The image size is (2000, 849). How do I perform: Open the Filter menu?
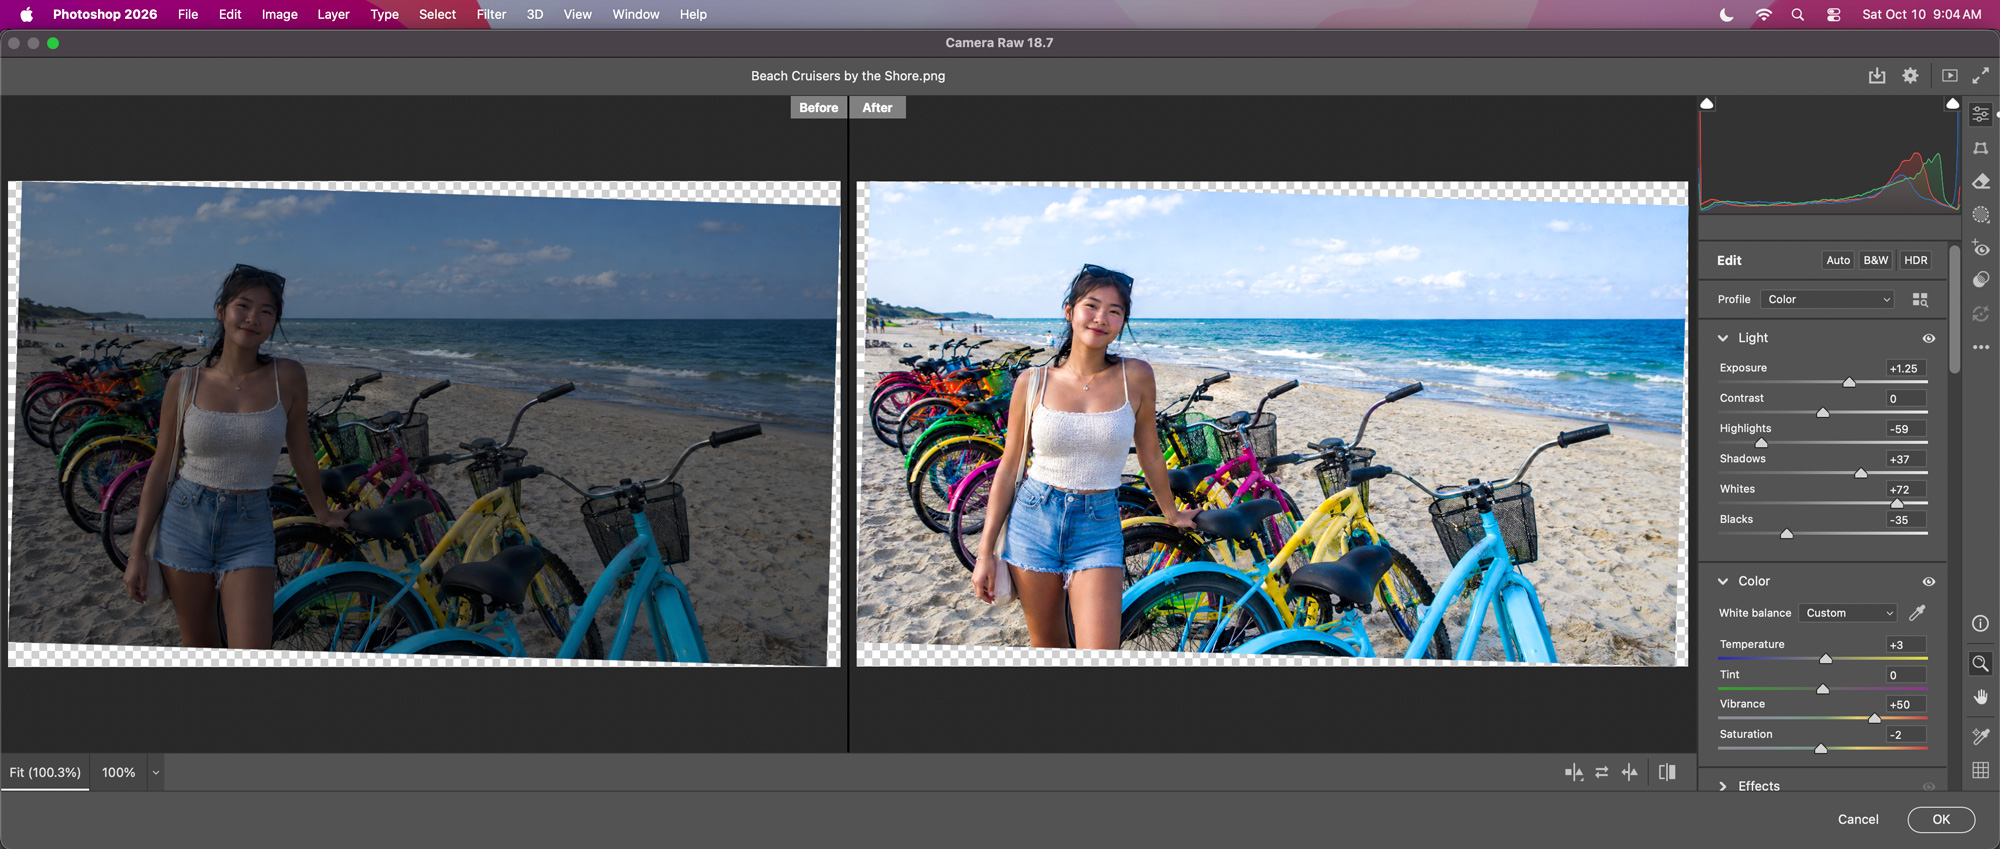coord(491,14)
